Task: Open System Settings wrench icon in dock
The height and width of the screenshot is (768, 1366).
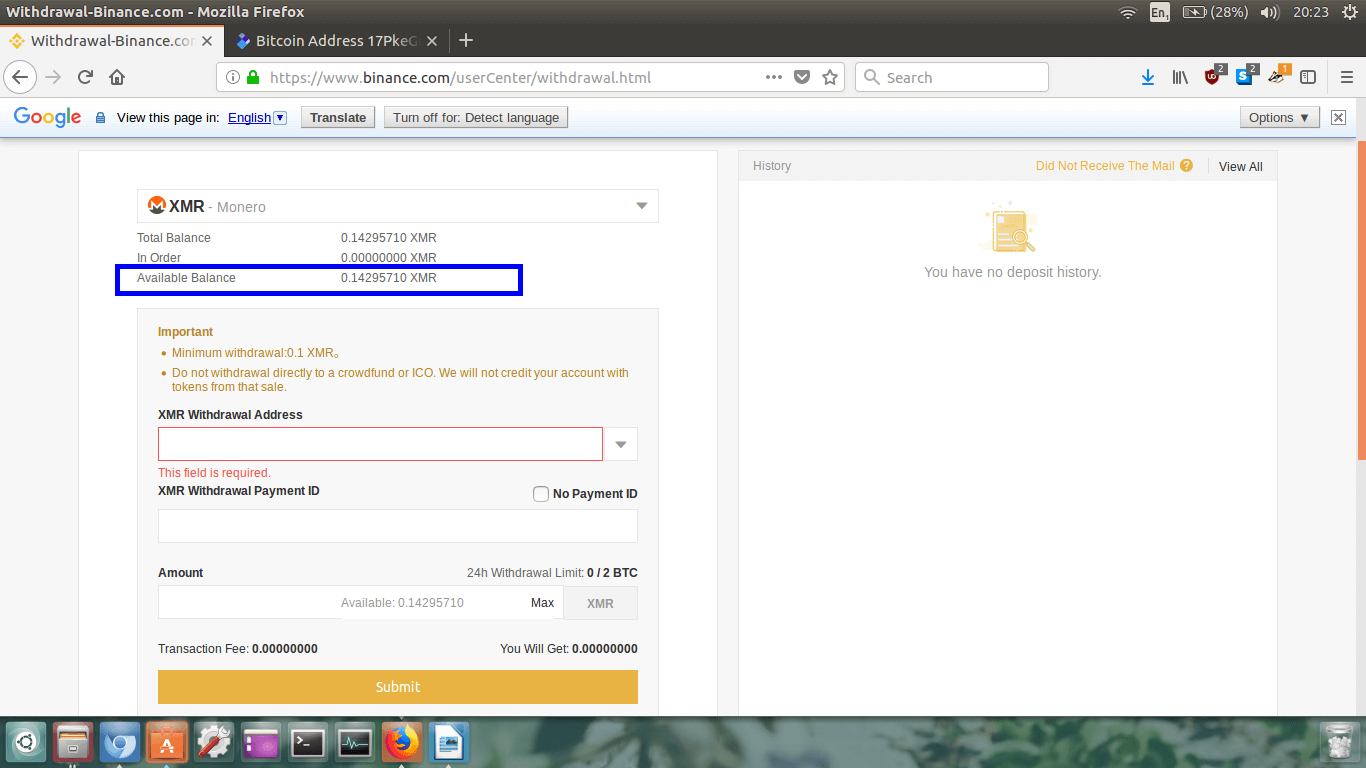Action: click(x=214, y=743)
